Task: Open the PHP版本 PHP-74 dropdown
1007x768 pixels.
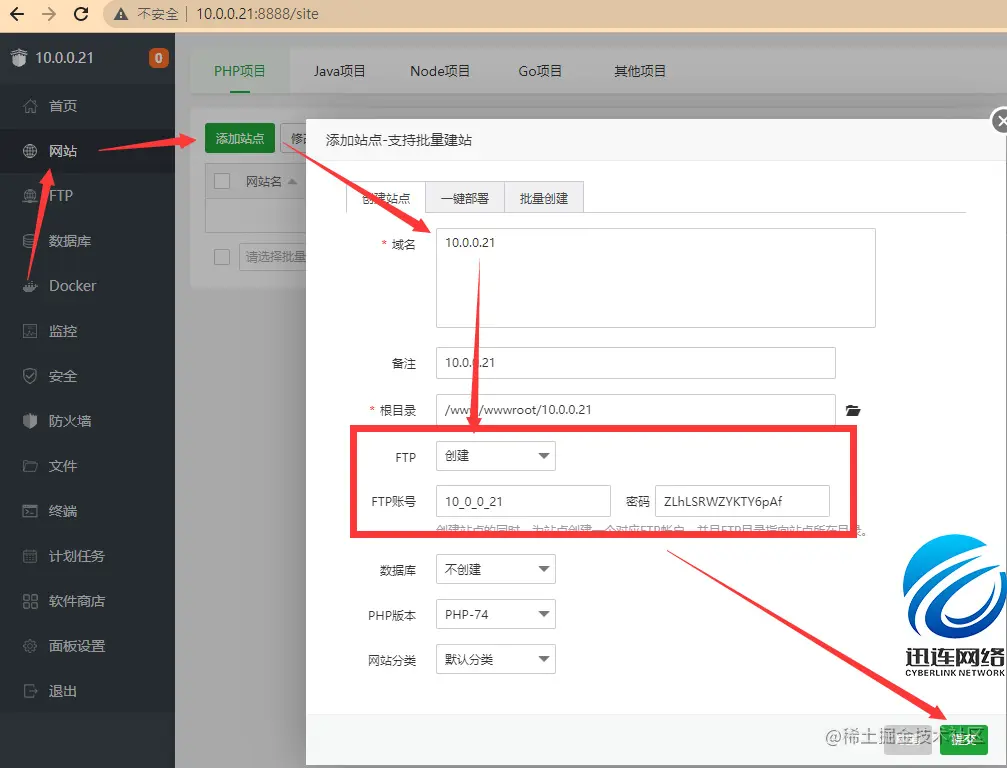Action: tap(496, 615)
